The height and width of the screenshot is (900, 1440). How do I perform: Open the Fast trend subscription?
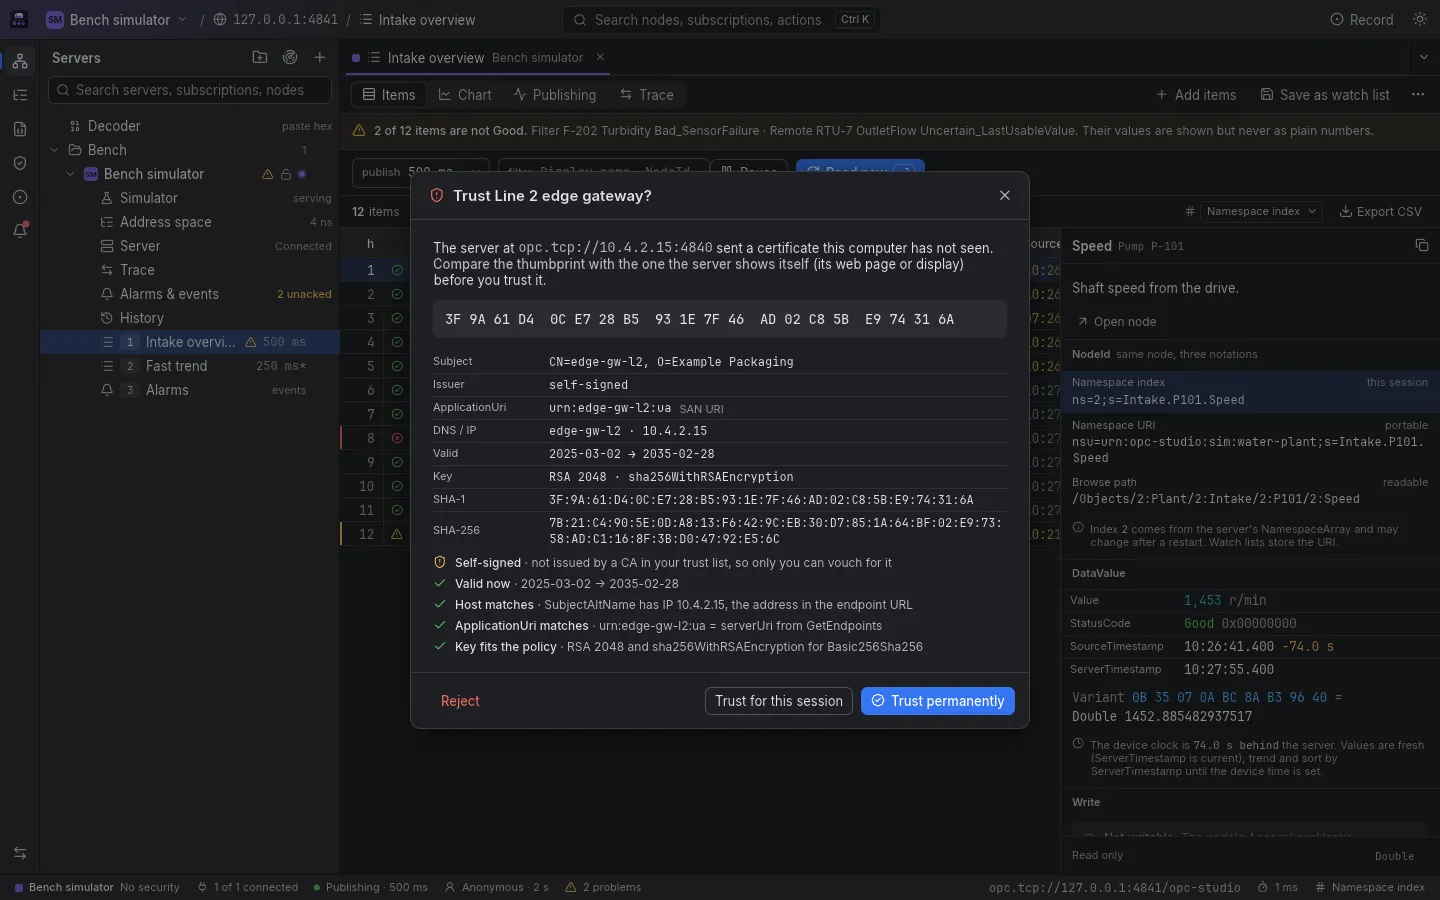[190, 366]
